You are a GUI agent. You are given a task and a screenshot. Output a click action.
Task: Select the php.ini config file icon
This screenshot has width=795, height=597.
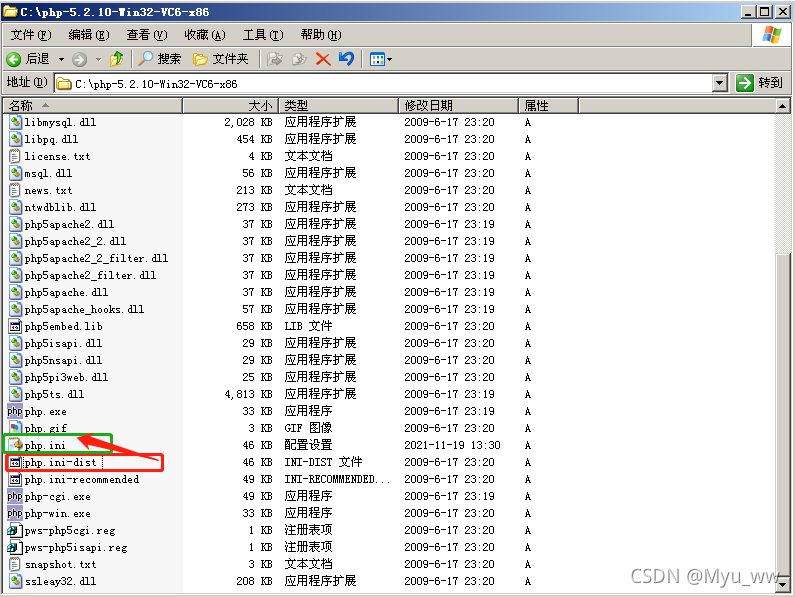(16, 445)
